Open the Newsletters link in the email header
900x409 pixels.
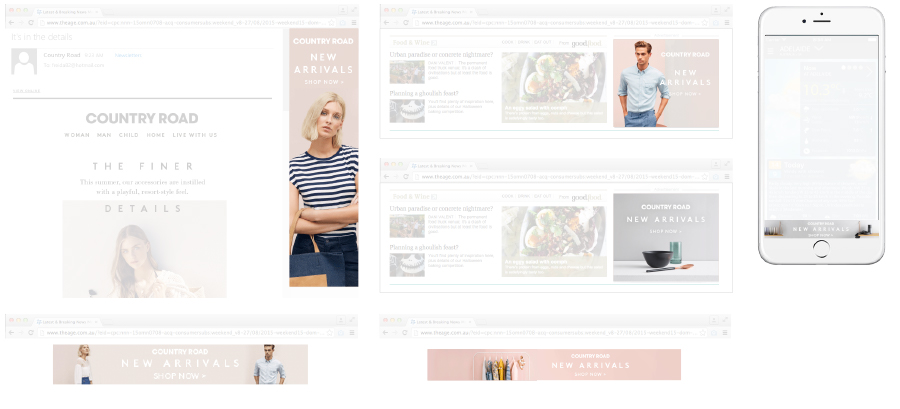(x=127, y=55)
